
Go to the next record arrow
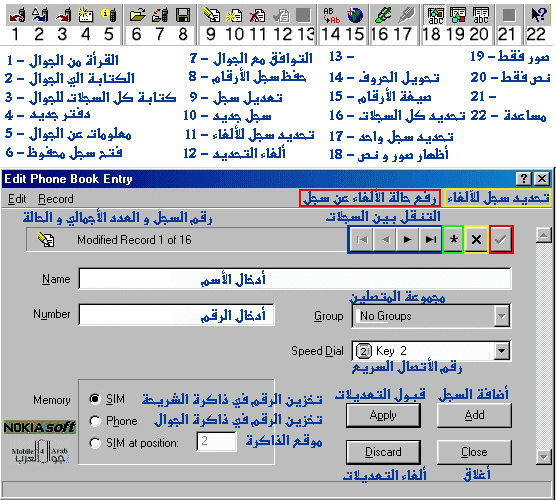click(x=407, y=239)
